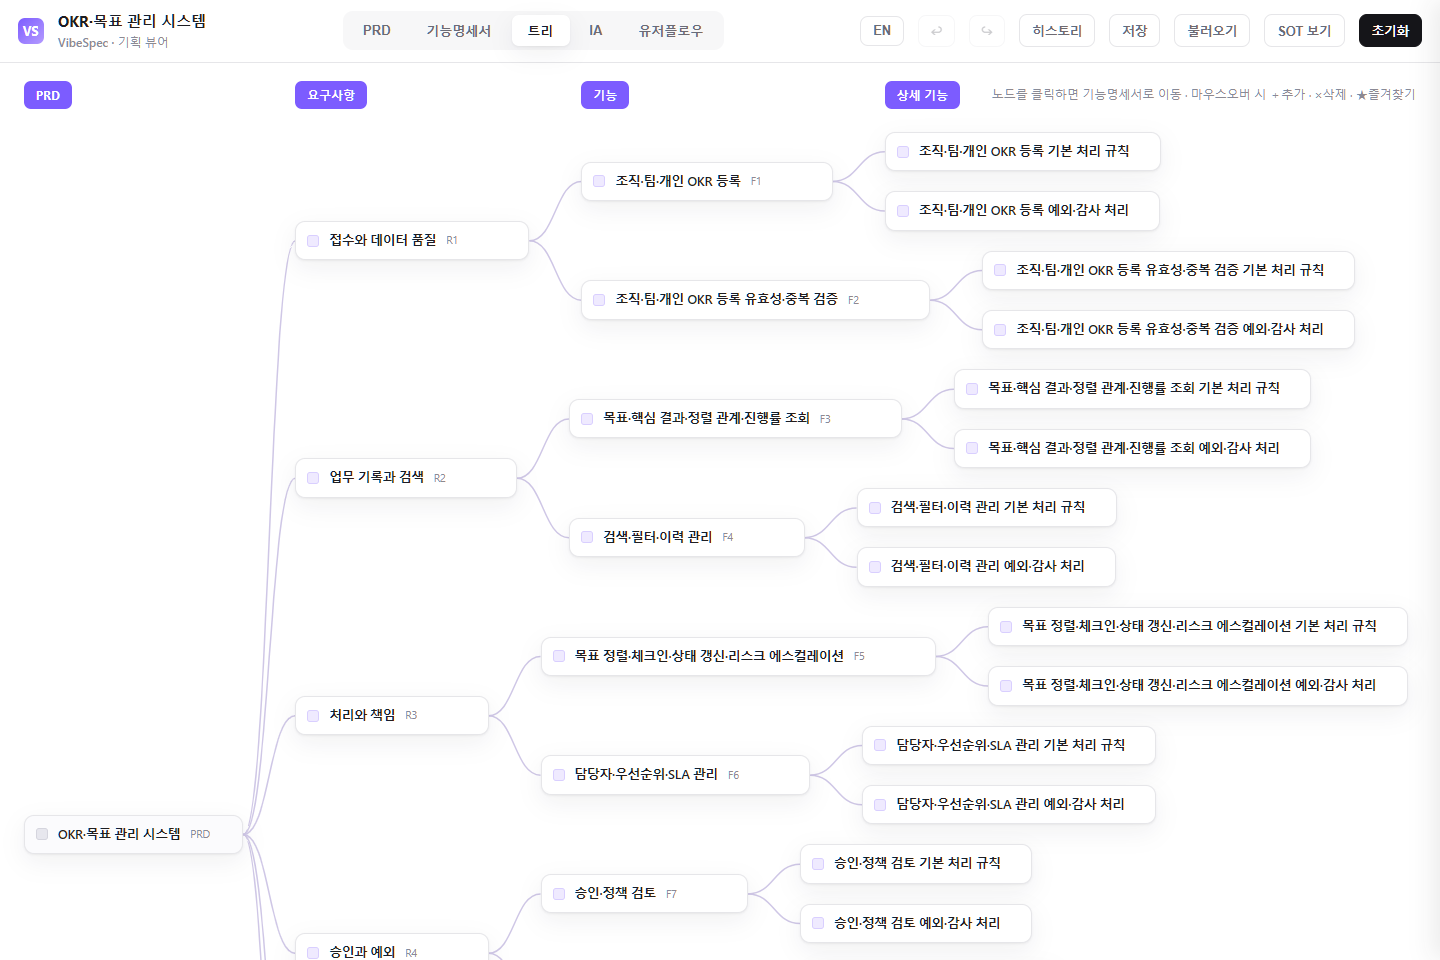Open the 담당자·우선순위·SLA 관리 F6 node
Viewport: 1440px width, 960px height.
click(675, 775)
